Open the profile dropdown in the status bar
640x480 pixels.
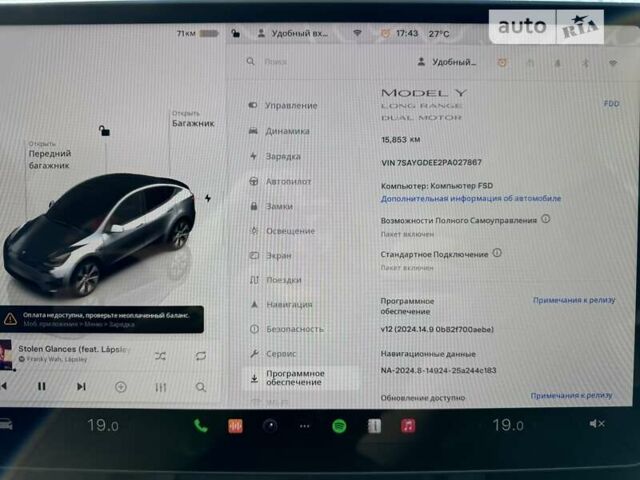293,33
